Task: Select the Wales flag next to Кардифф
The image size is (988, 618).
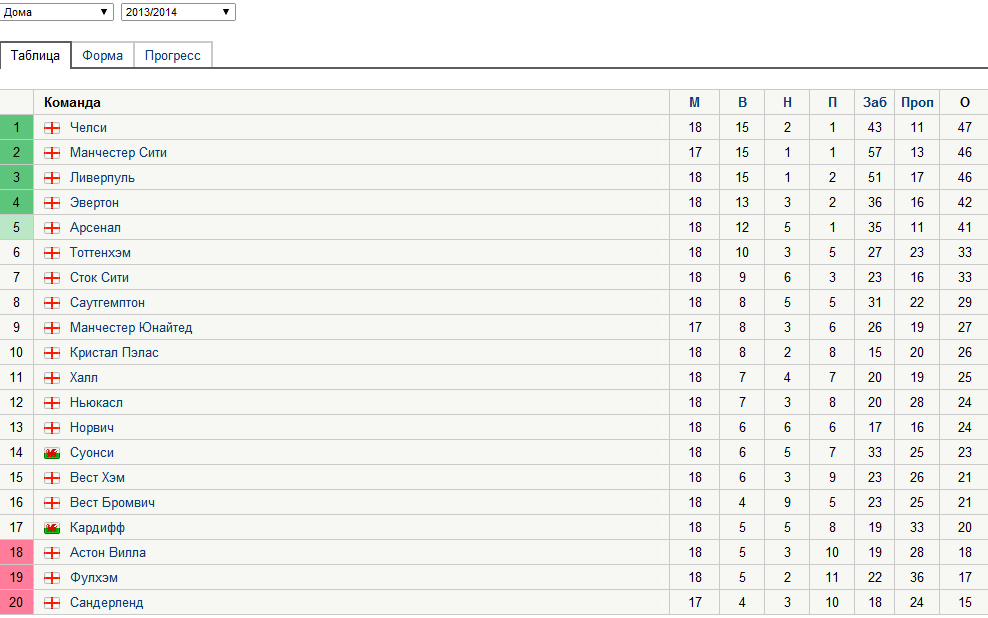Action: click(52, 527)
